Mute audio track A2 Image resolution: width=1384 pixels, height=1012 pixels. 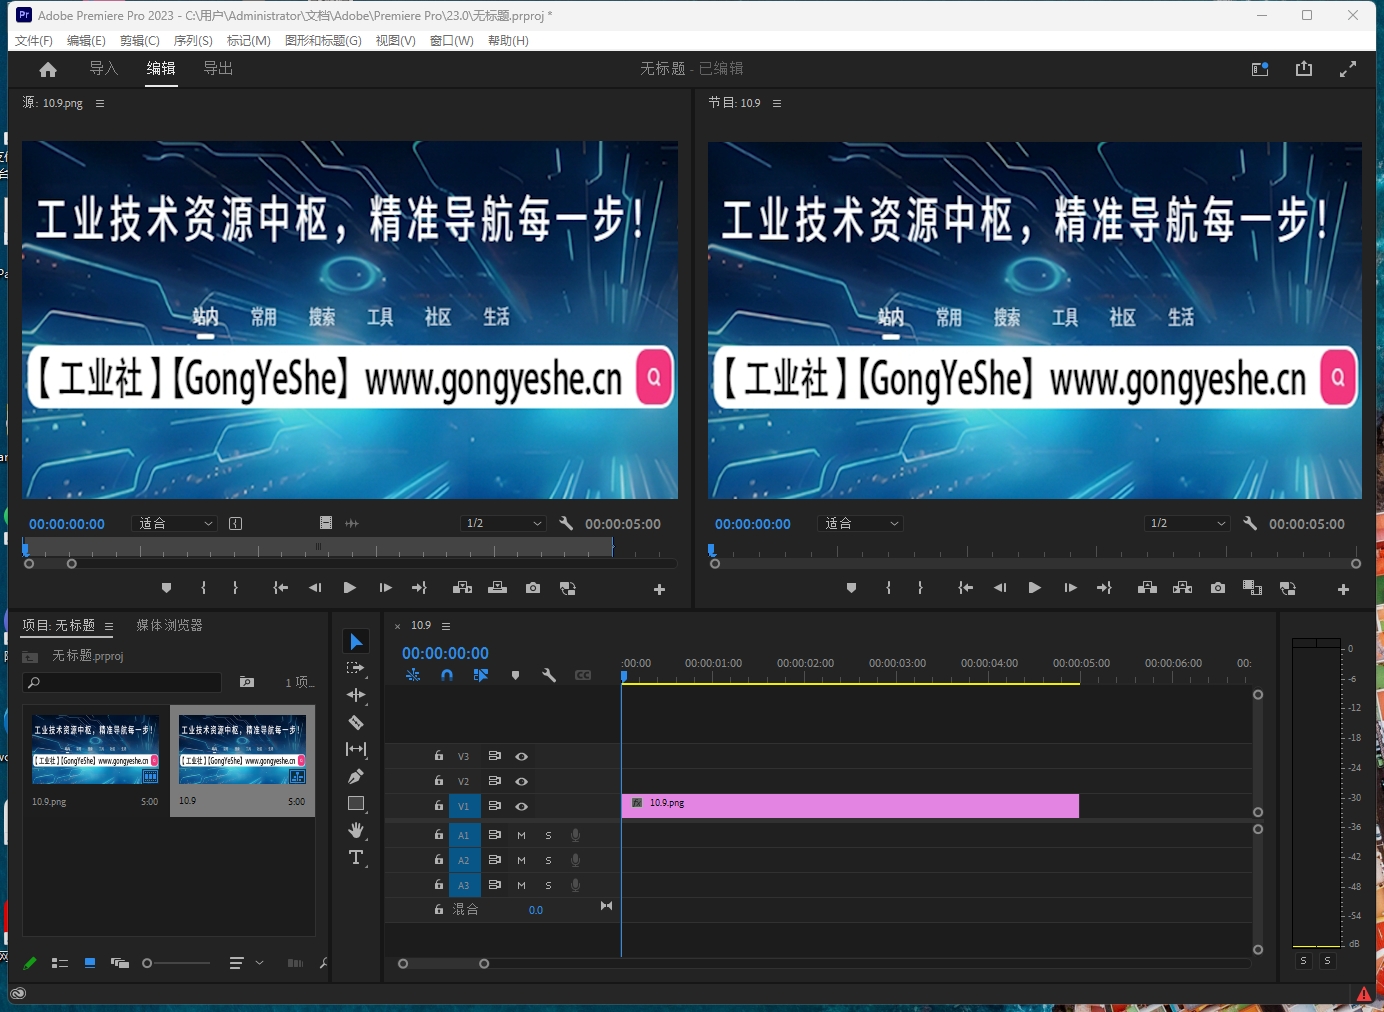tap(521, 860)
